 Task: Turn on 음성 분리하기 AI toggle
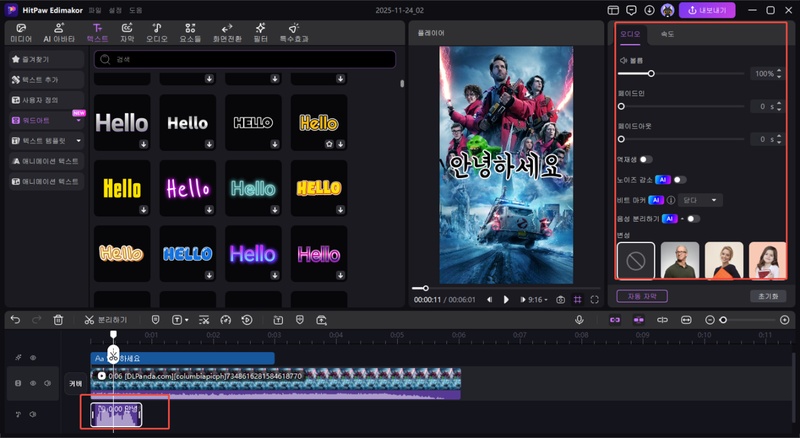click(x=692, y=218)
